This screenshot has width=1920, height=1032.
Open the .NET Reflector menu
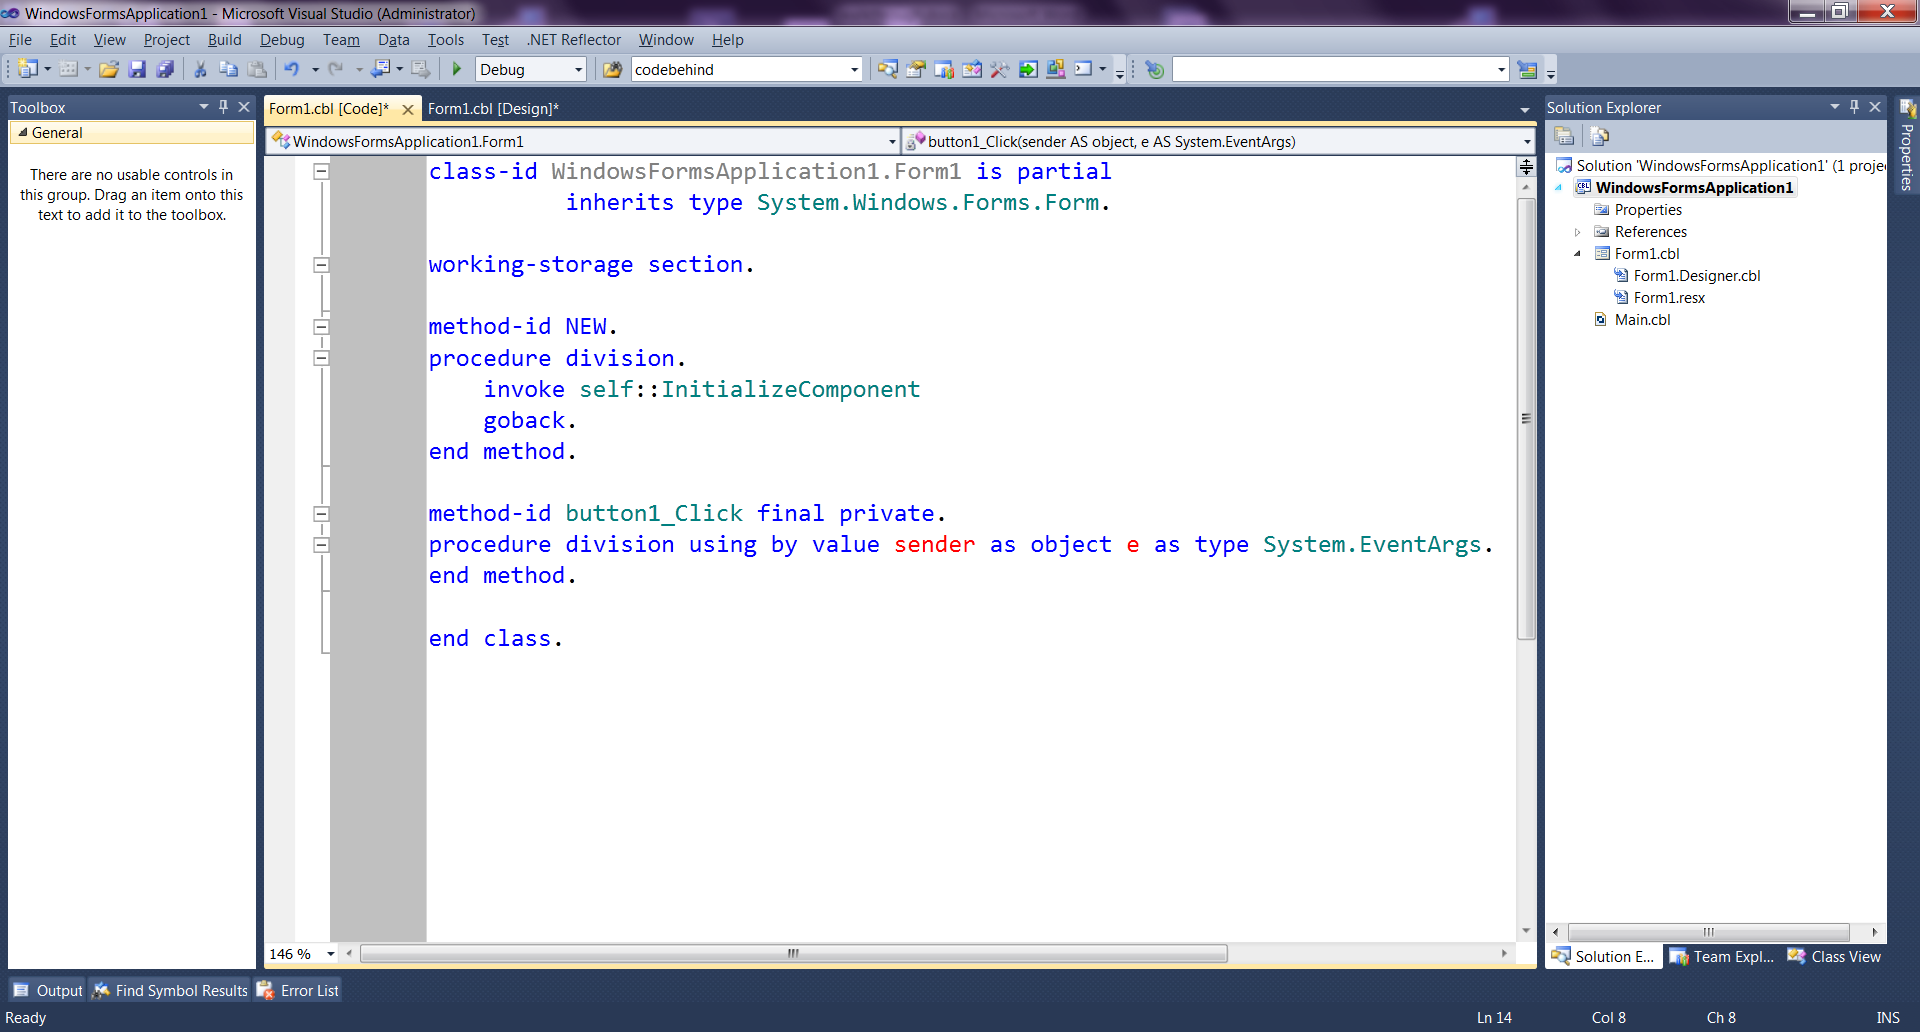(574, 40)
